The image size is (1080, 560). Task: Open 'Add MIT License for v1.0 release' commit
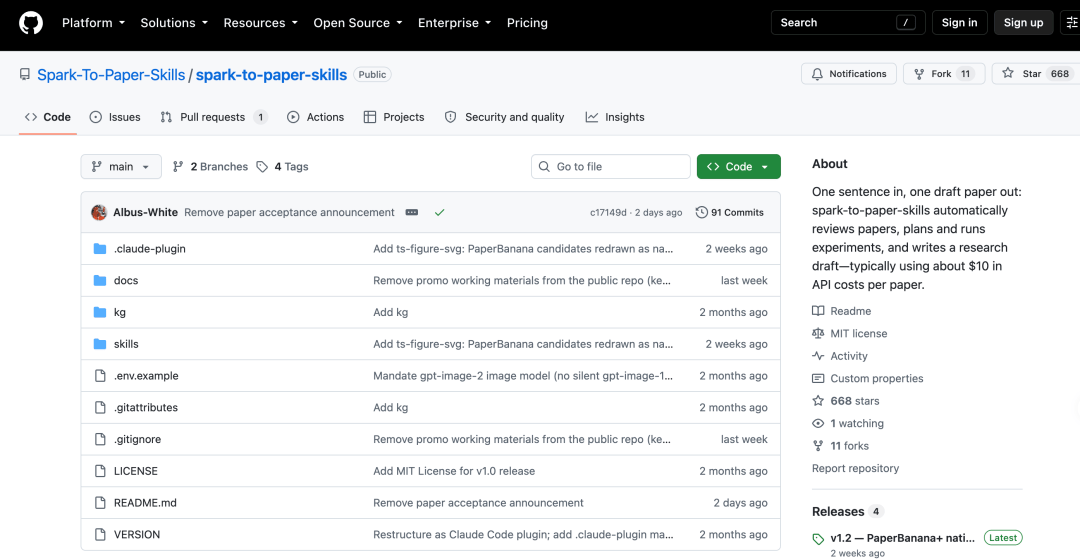[454, 471]
